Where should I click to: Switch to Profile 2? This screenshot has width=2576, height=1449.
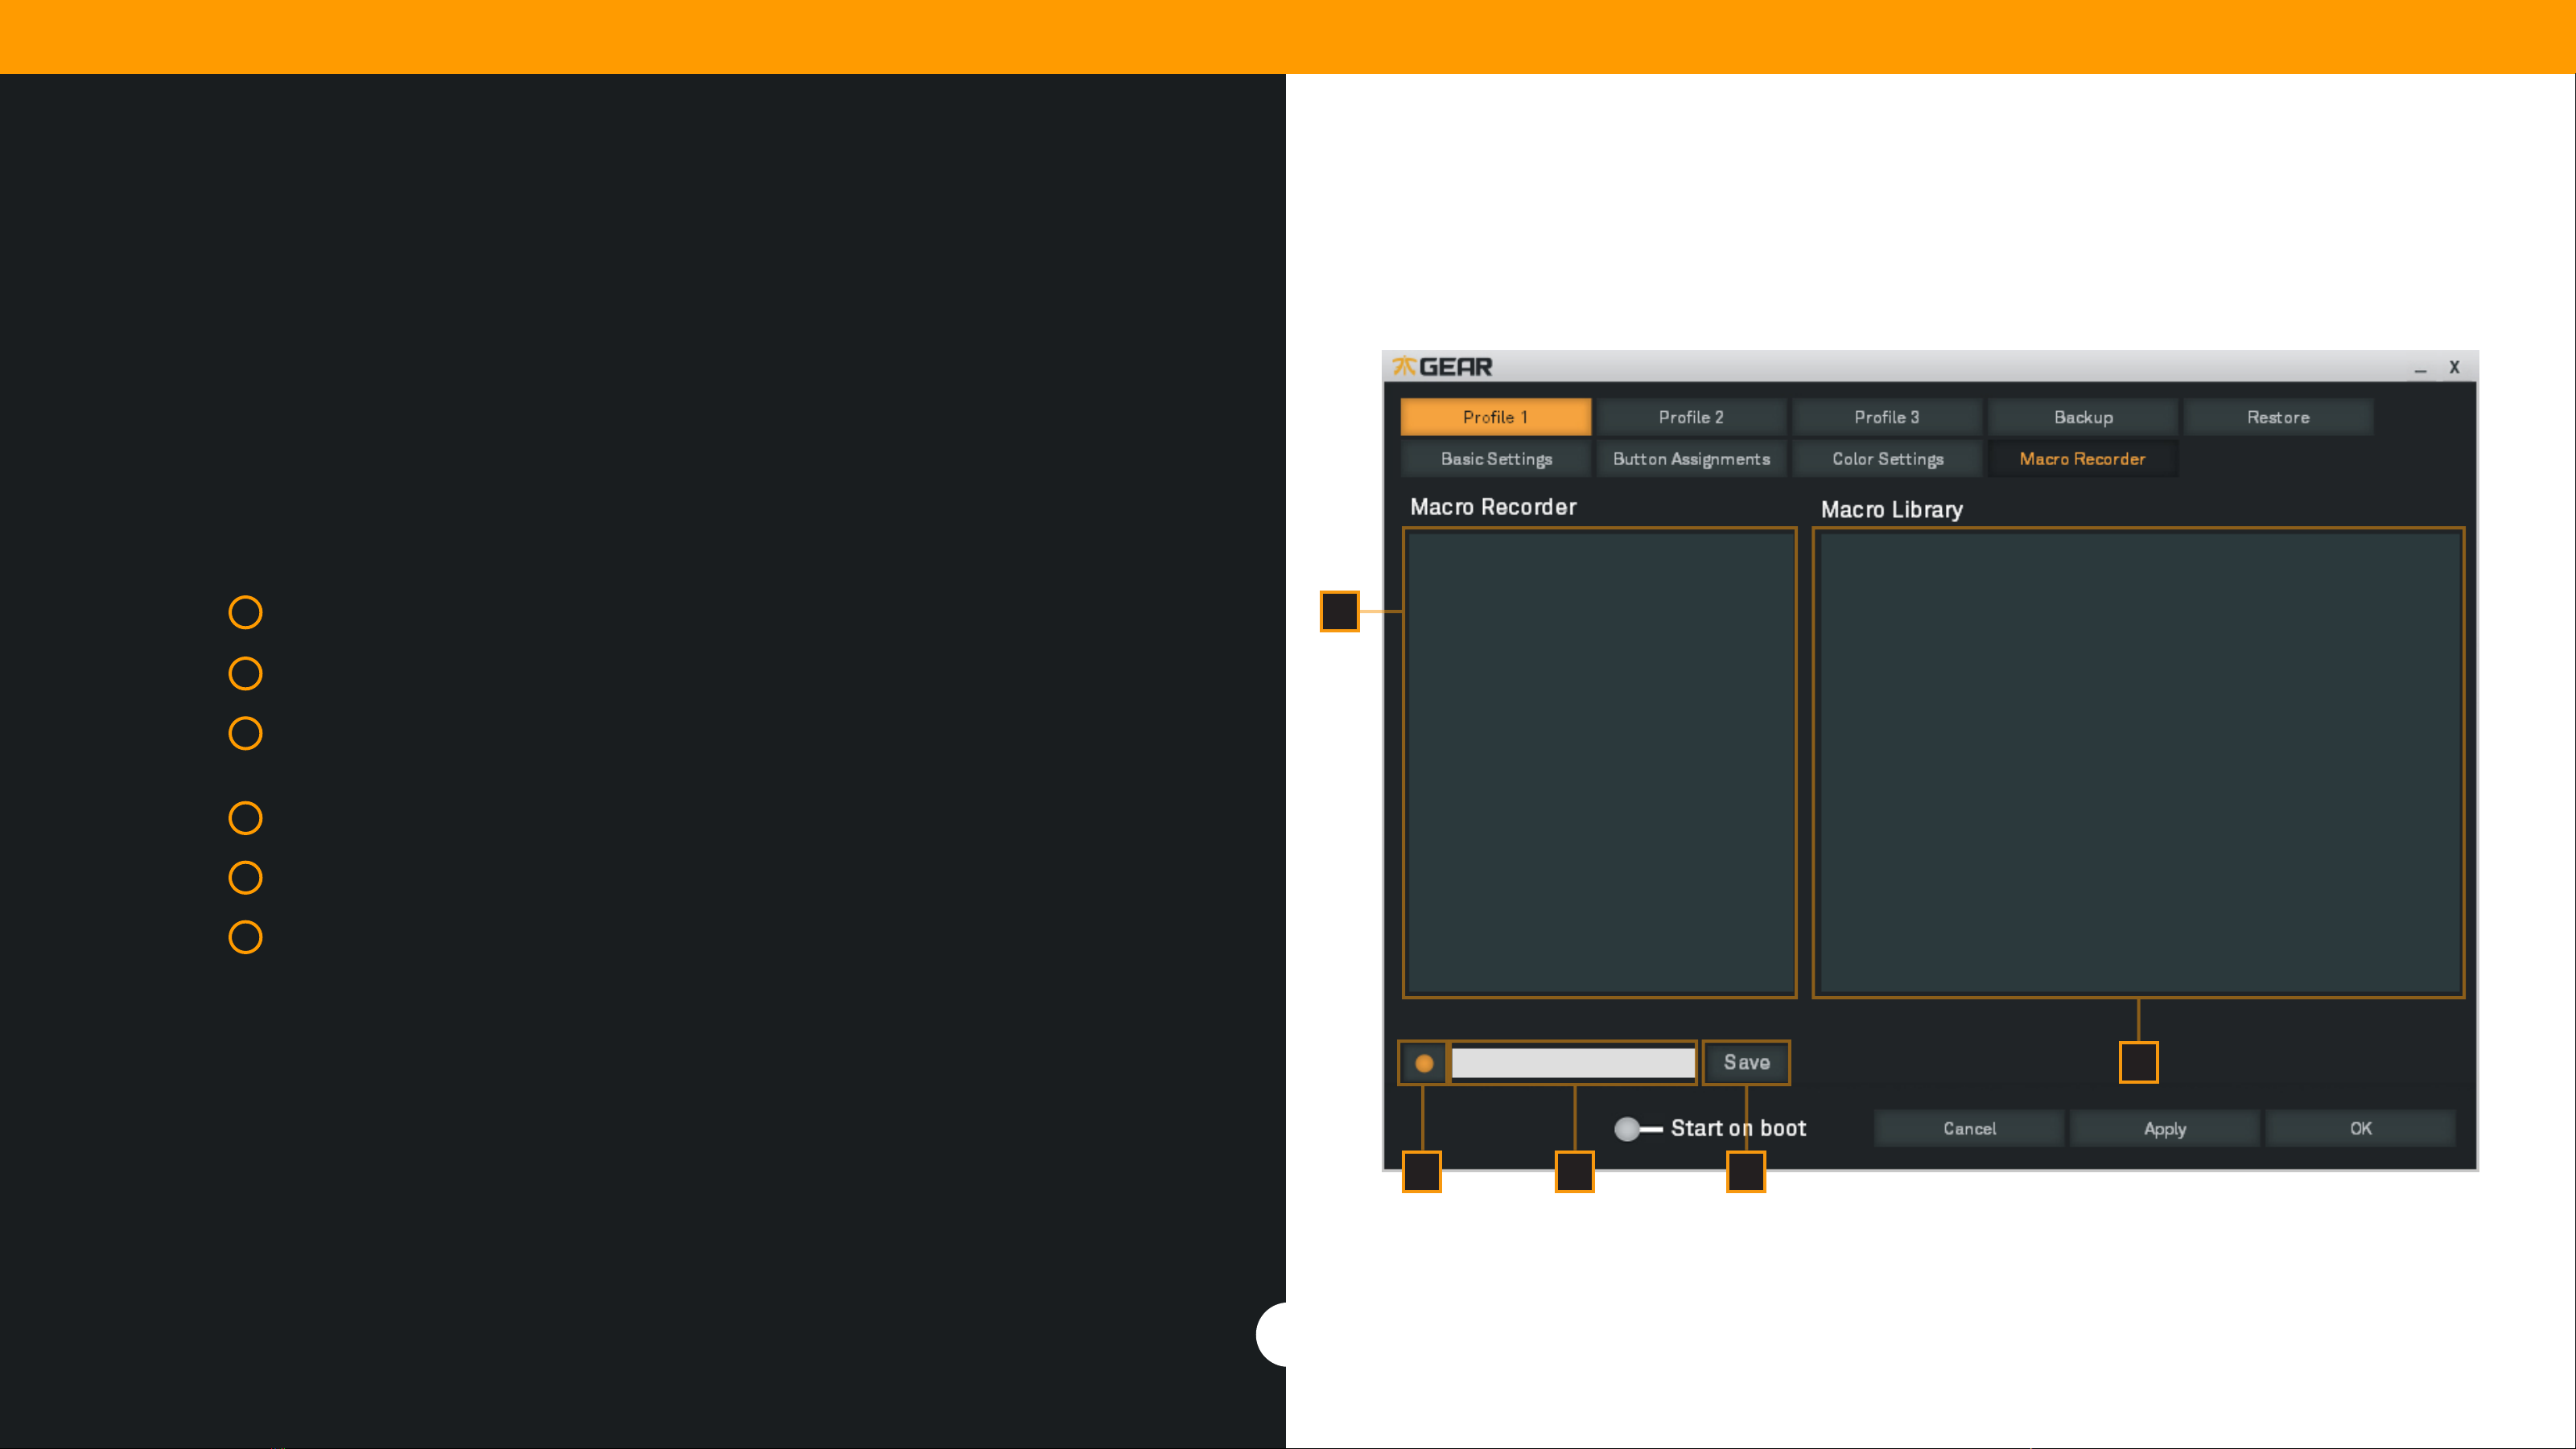(1691, 417)
